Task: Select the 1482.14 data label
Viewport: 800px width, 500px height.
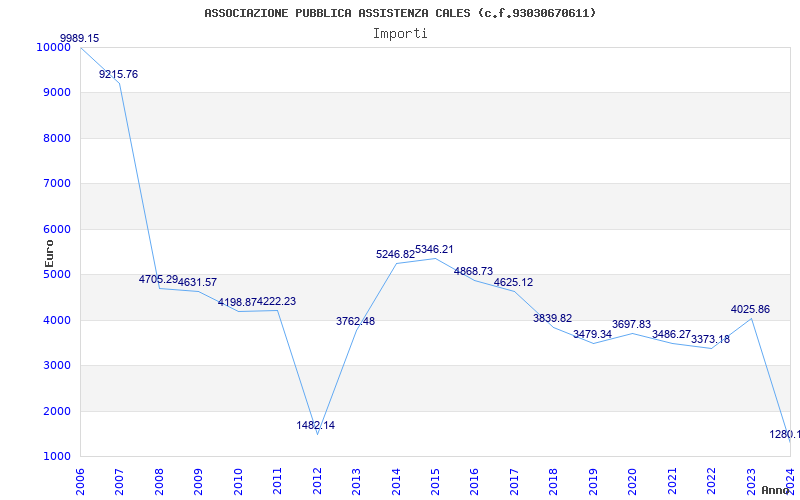Action: (316, 426)
